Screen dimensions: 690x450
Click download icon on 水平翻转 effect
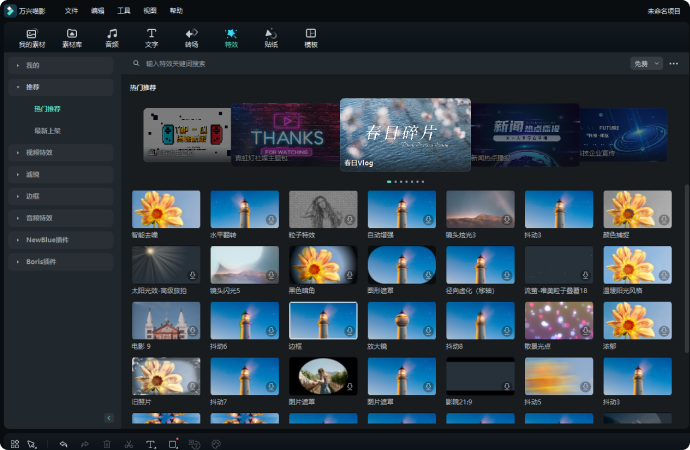tap(270, 220)
